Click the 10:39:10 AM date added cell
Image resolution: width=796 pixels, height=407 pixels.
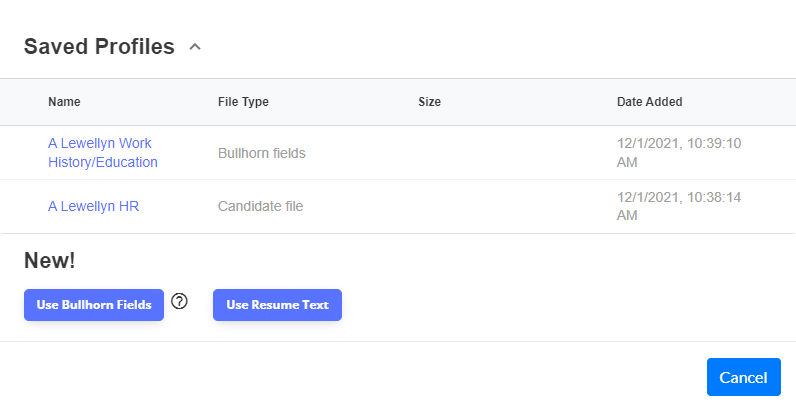(x=679, y=153)
